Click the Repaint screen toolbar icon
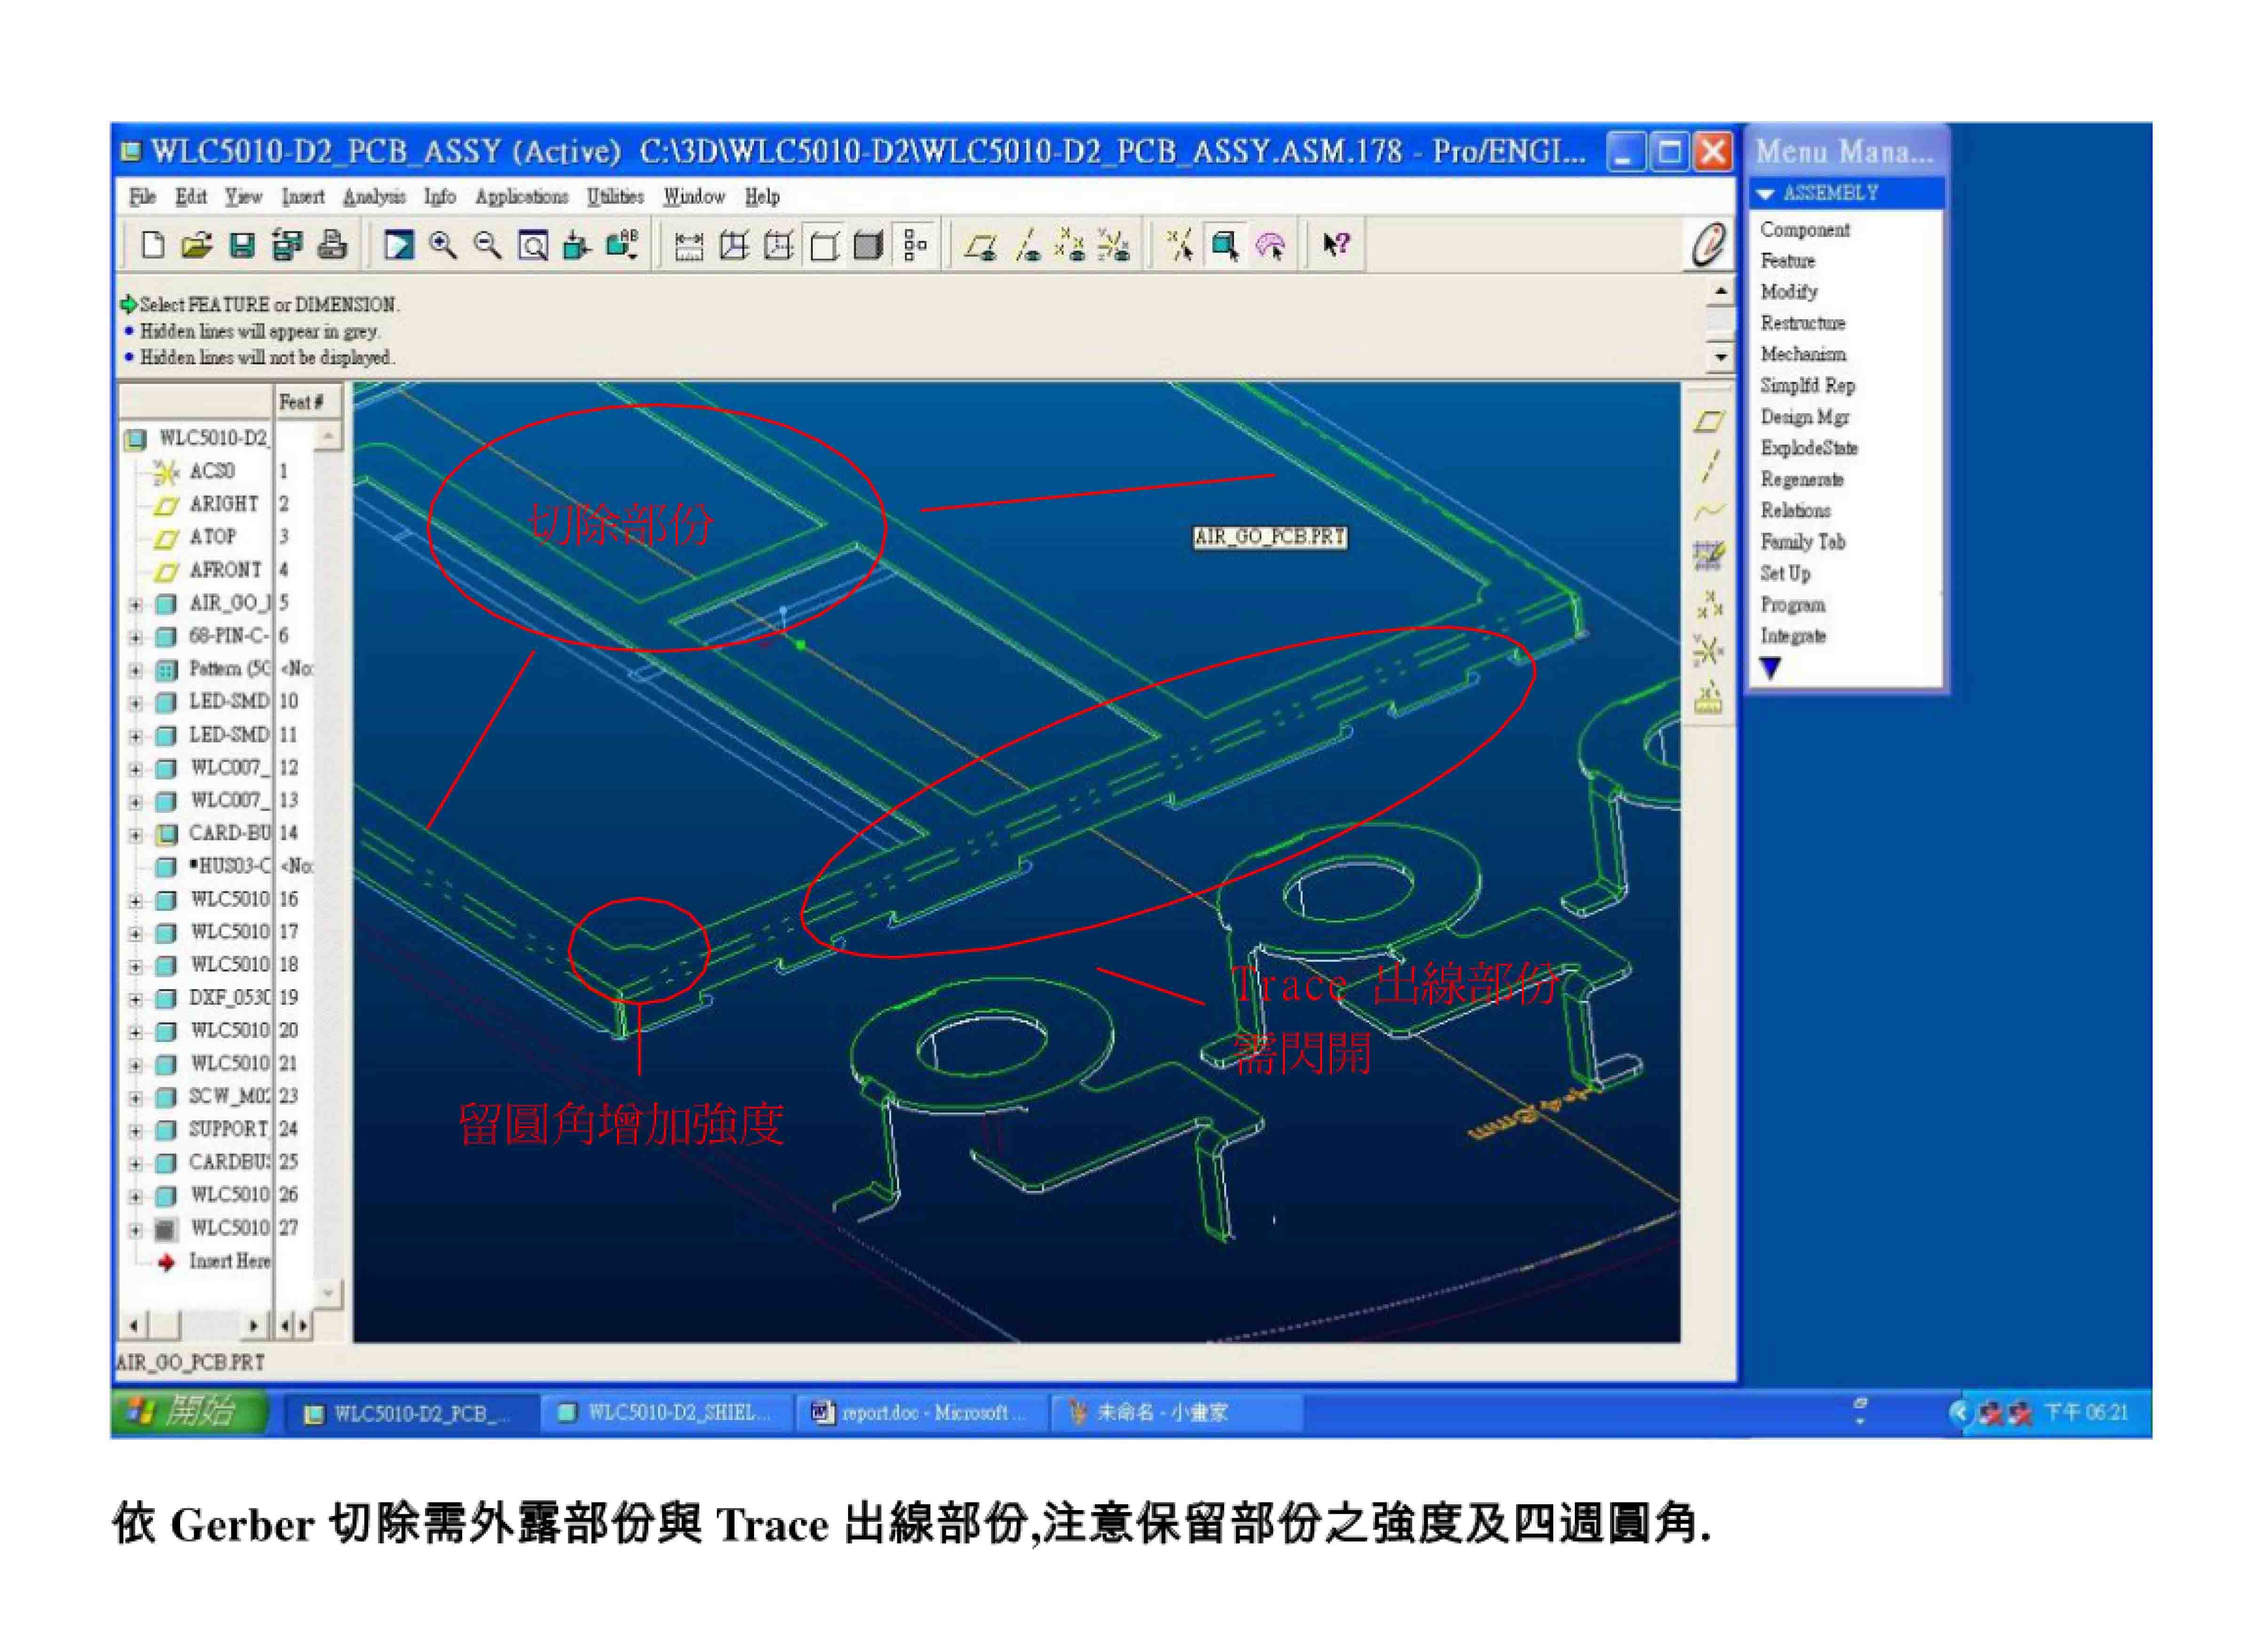The width and height of the screenshot is (2263, 1652). pos(399,245)
